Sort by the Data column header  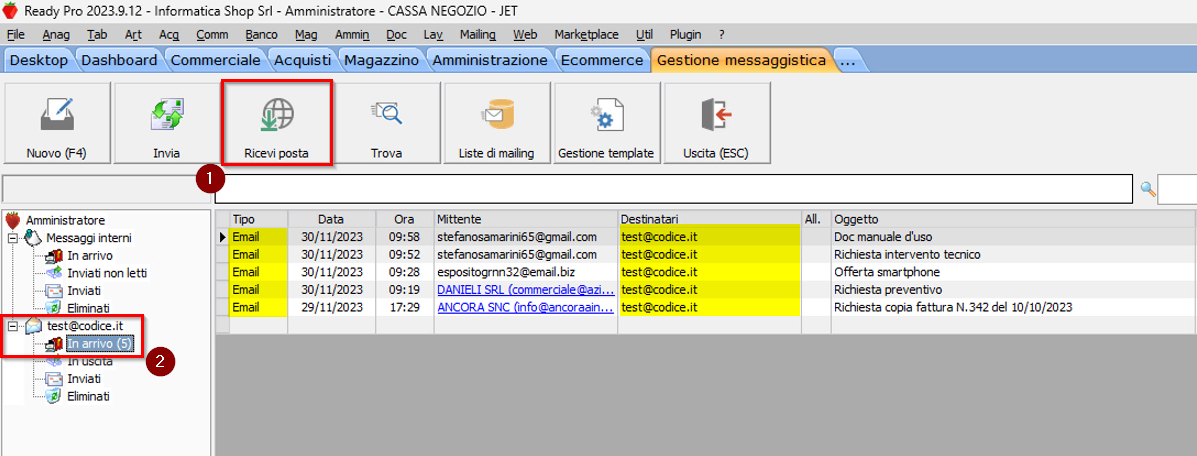click(331, 218)
